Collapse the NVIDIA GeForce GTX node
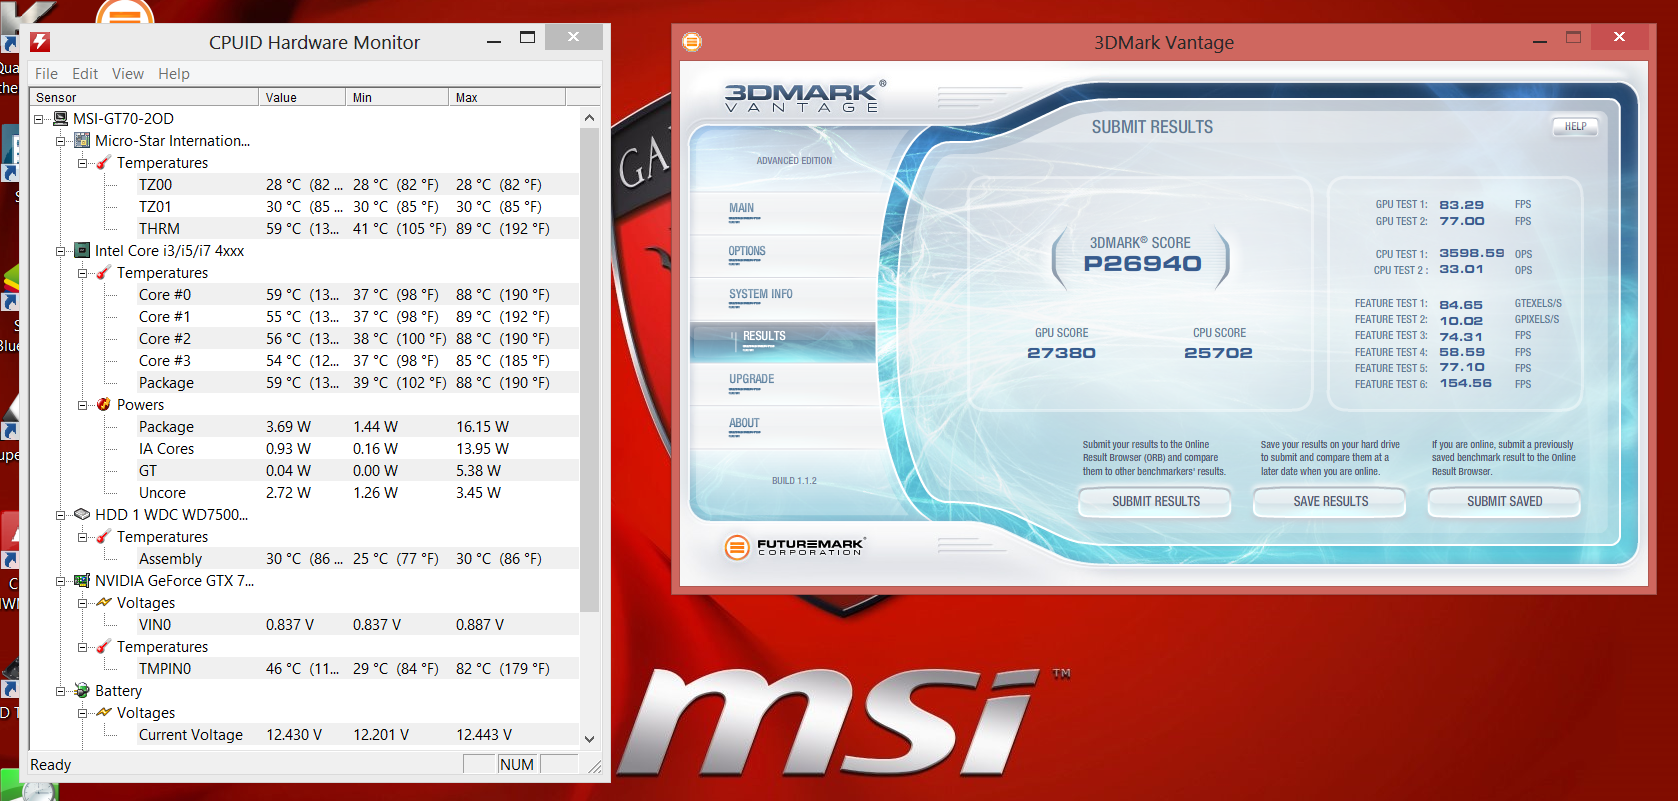1678x801 pixels. coord(61,581)
